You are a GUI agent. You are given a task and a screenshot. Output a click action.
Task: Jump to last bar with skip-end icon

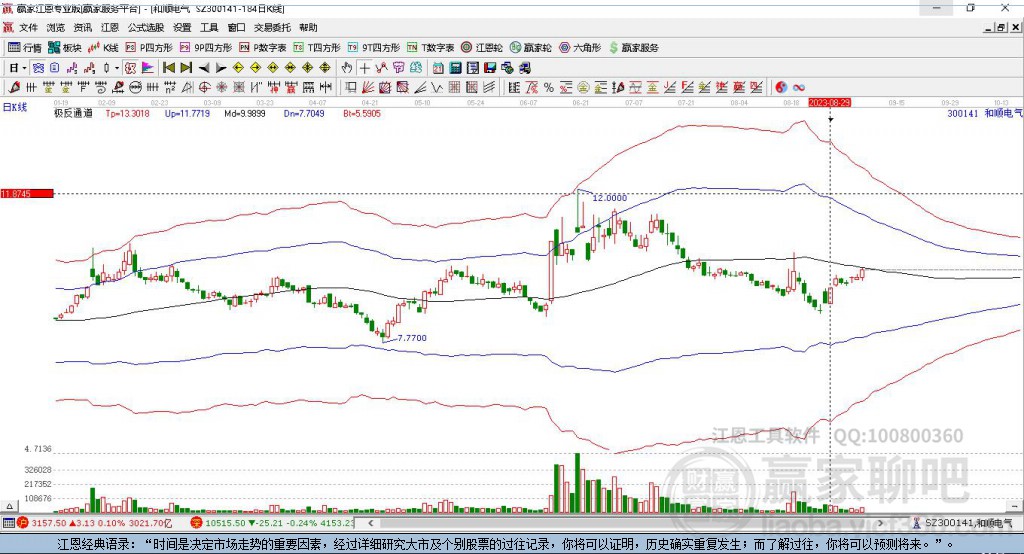pyautogui.click(x=186, y=68)
